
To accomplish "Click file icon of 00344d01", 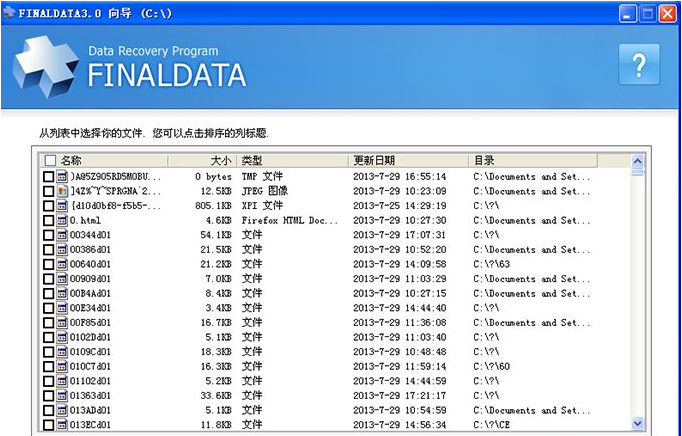I will pyautogui.click(x=62, y=235).
